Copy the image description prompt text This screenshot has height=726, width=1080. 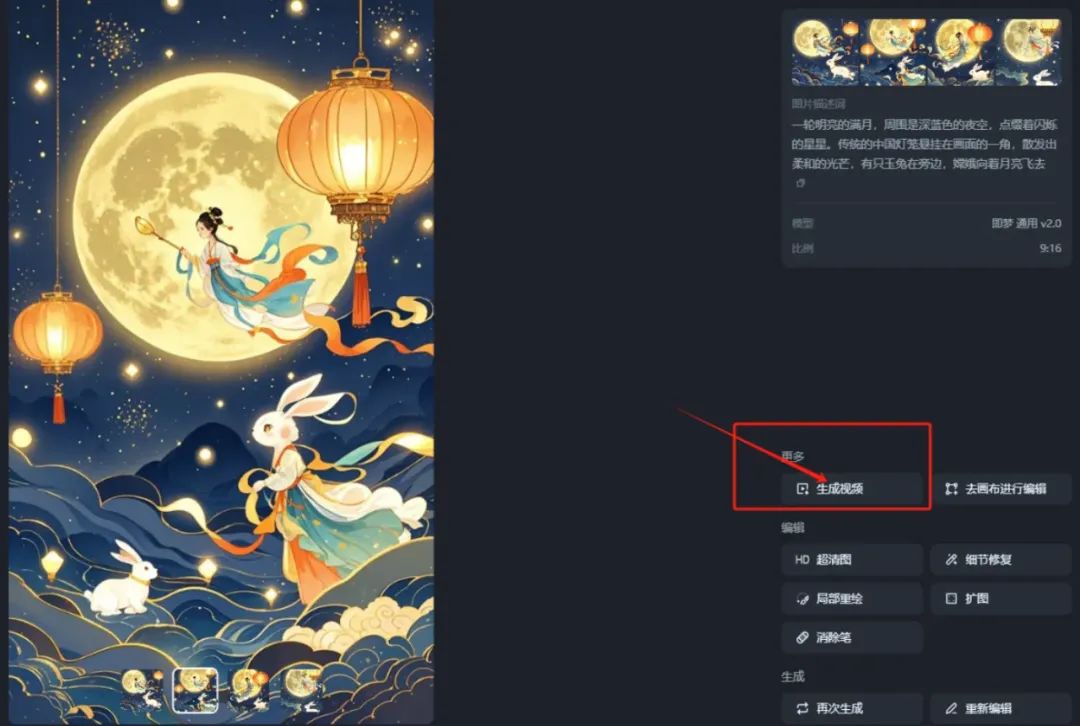click(x=800, y=183)
